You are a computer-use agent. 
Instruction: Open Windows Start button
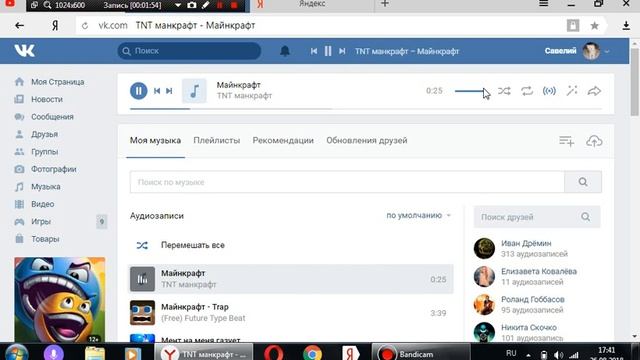point(17,353)
